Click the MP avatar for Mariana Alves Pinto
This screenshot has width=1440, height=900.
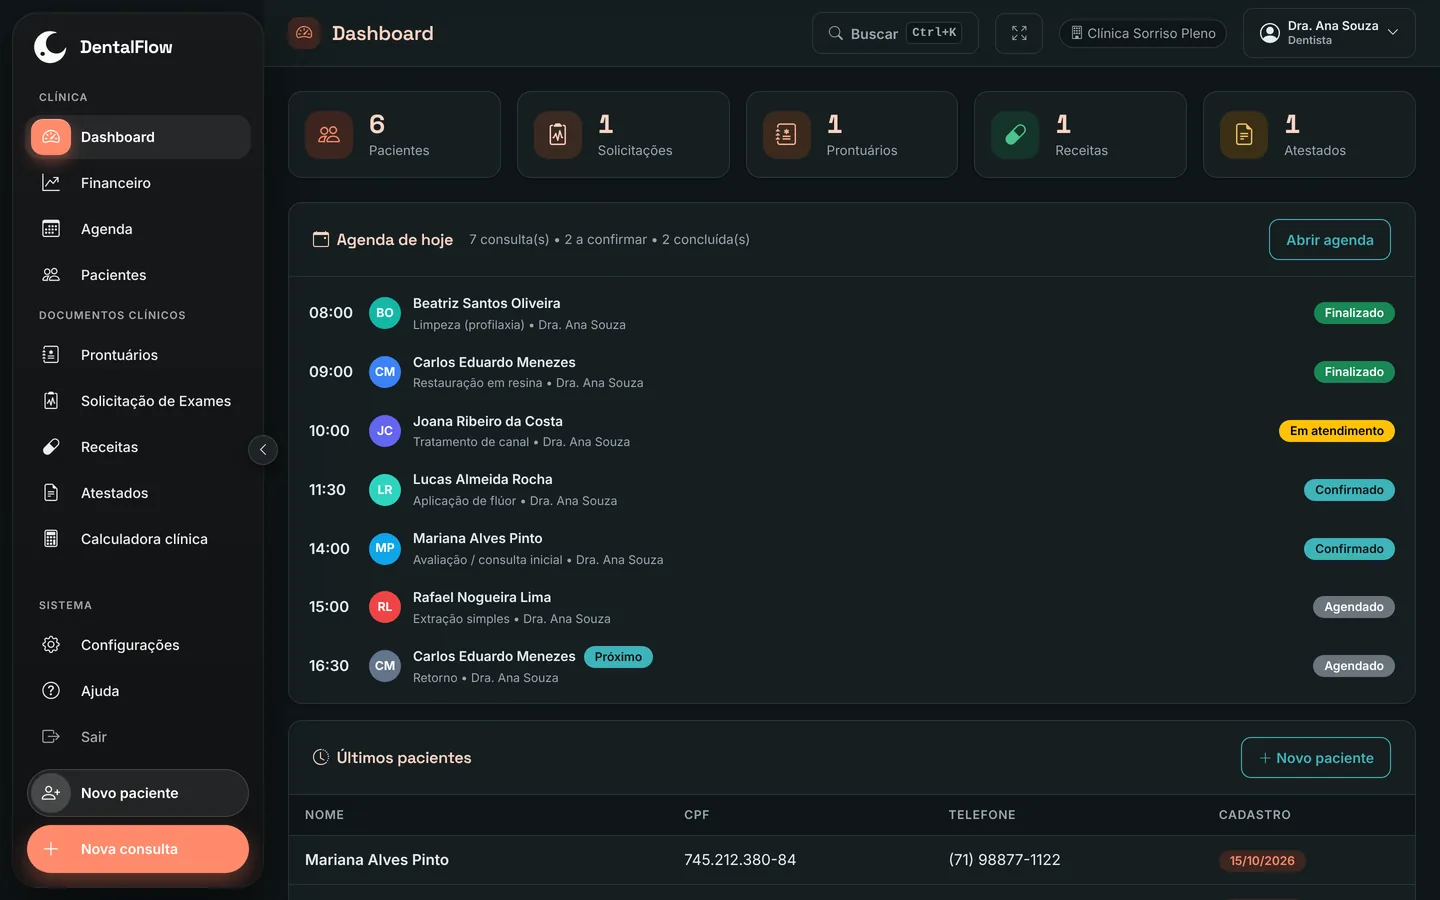385,549
